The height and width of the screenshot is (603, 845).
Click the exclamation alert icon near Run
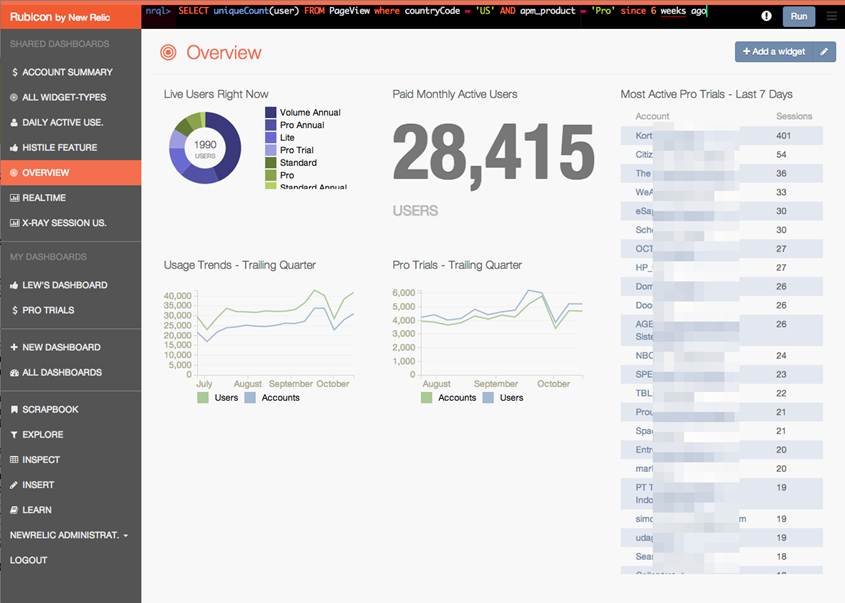point(766,16)
